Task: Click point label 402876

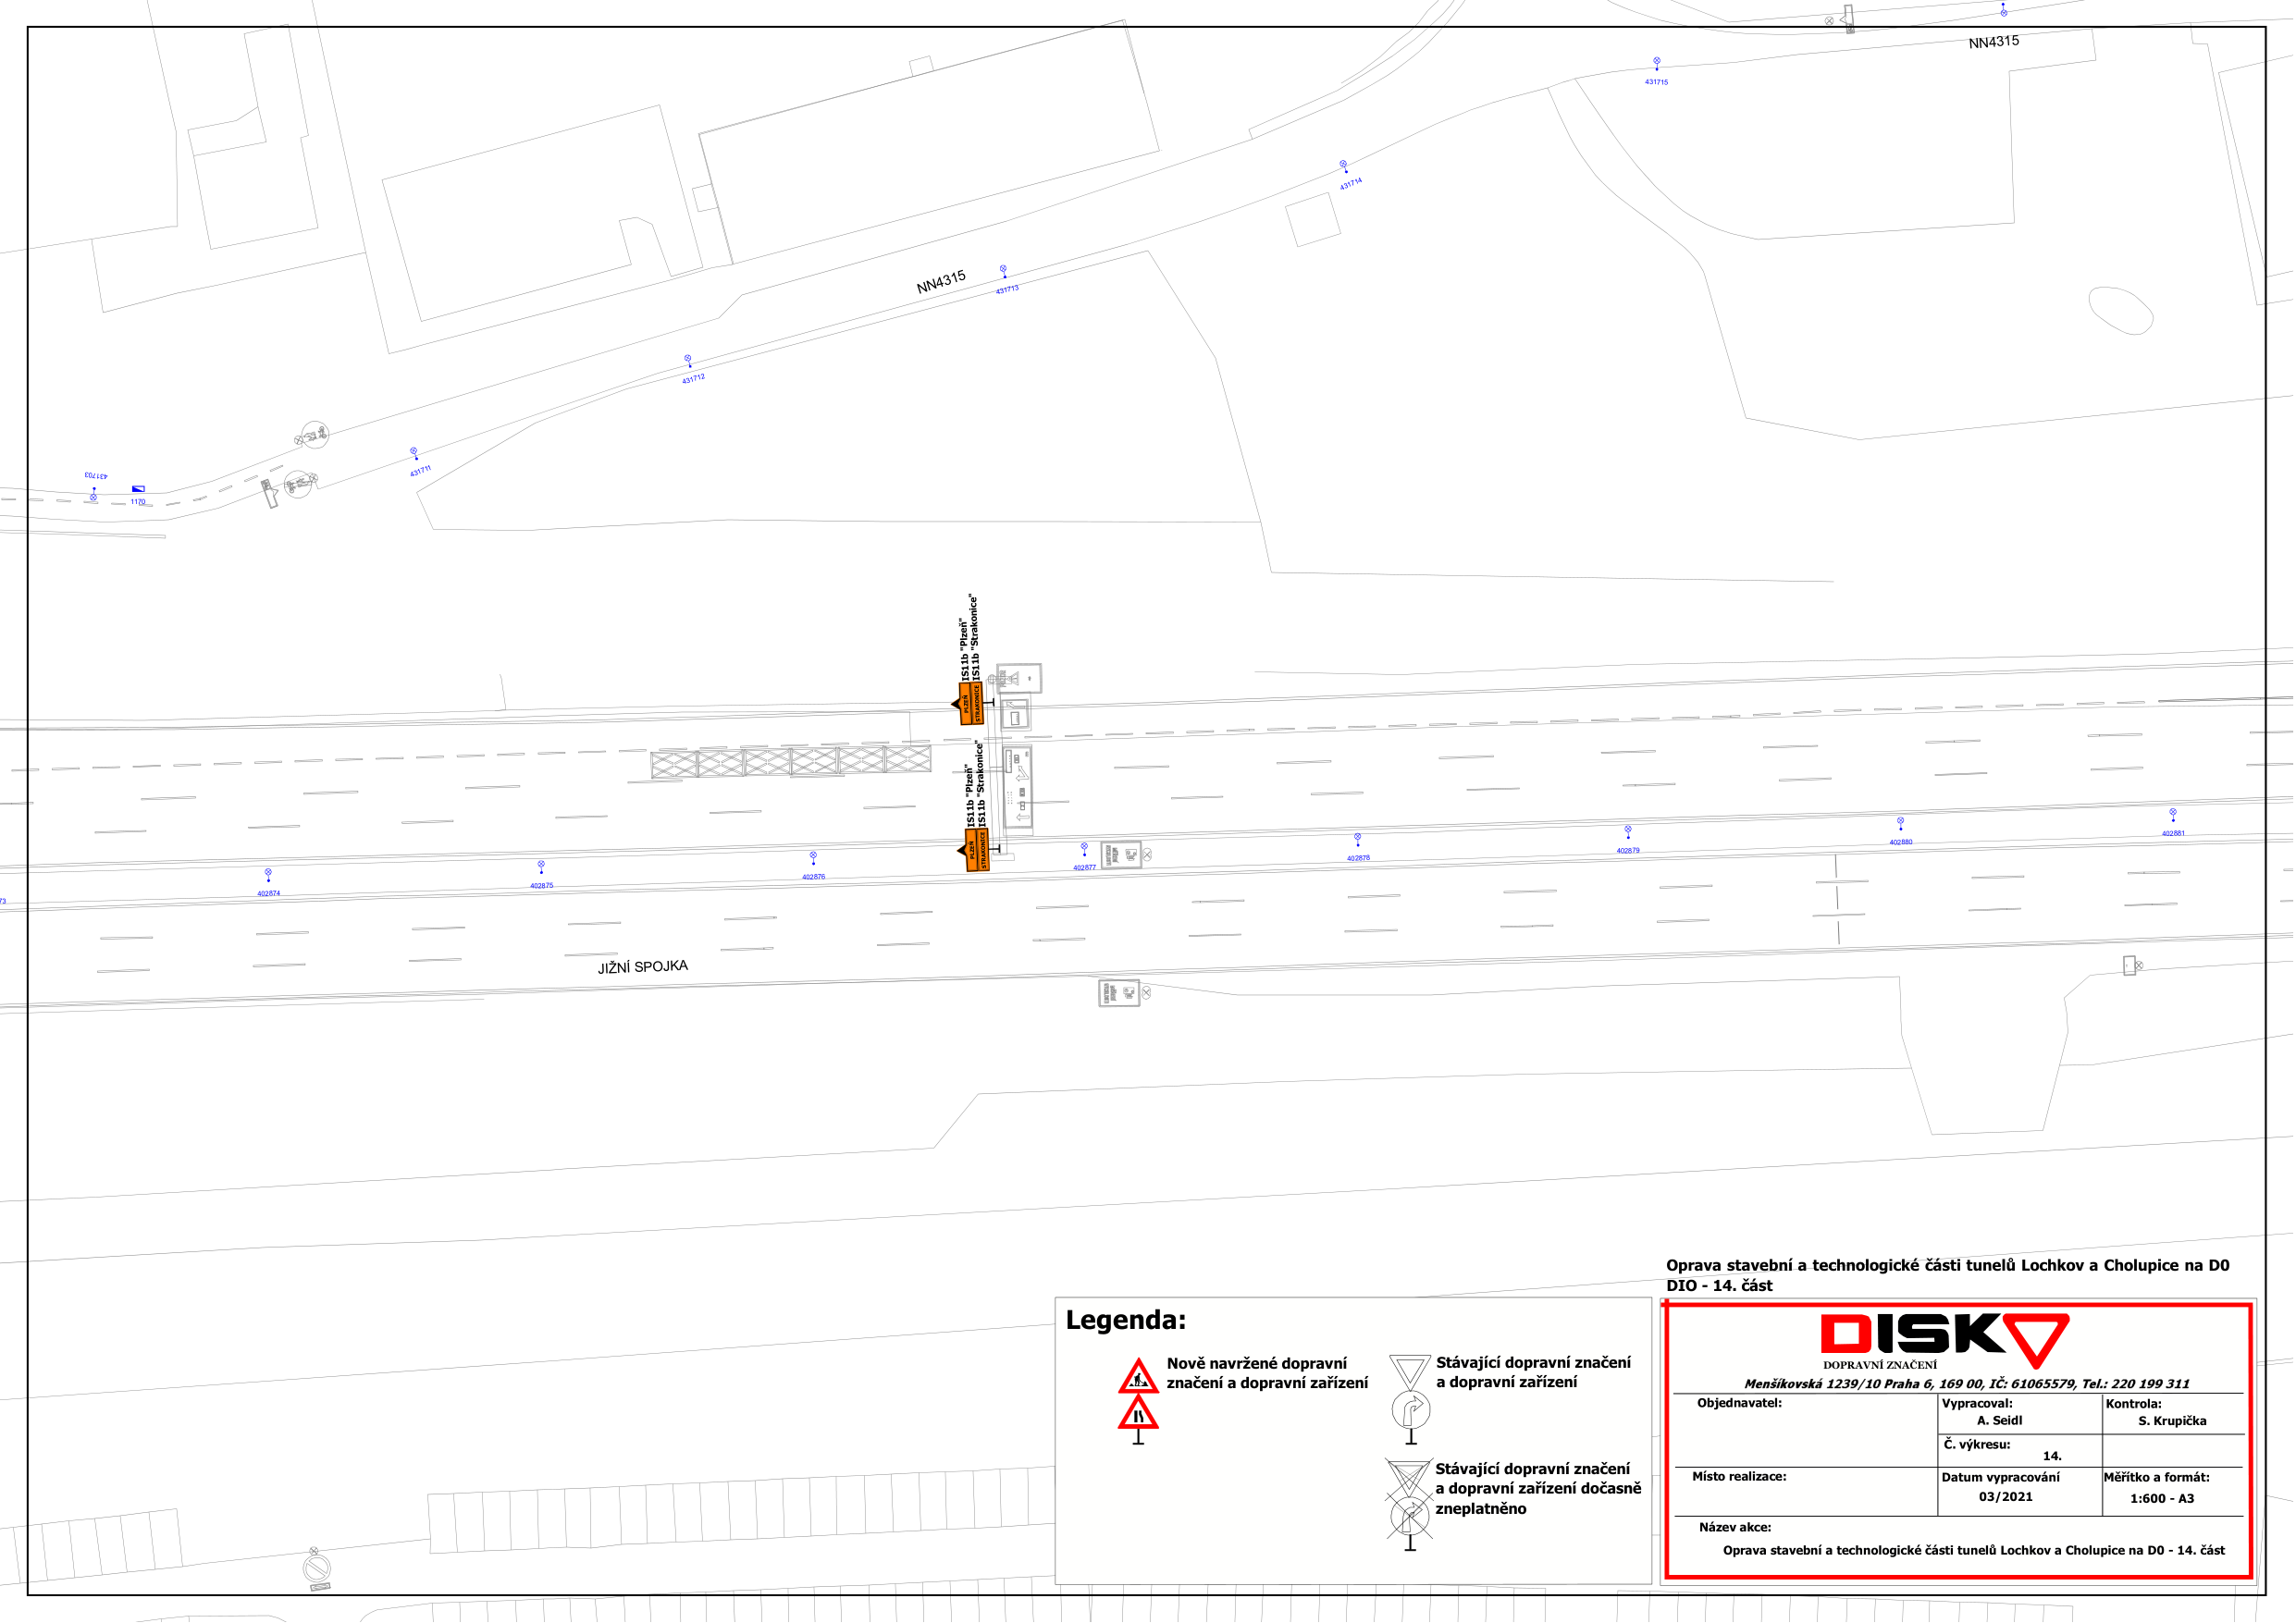Action: pyautogui.click(x=814, y=877)
